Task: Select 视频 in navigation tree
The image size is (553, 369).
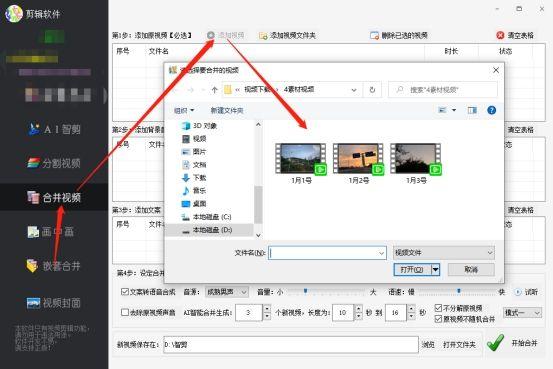Action: [x=194, y=139]
